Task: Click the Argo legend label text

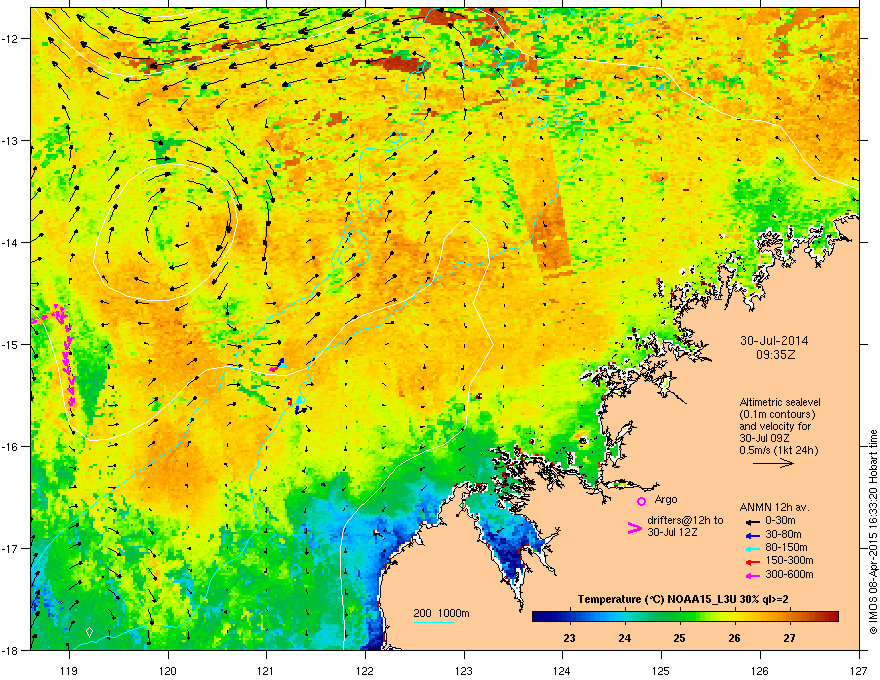Action: (666, 499)
